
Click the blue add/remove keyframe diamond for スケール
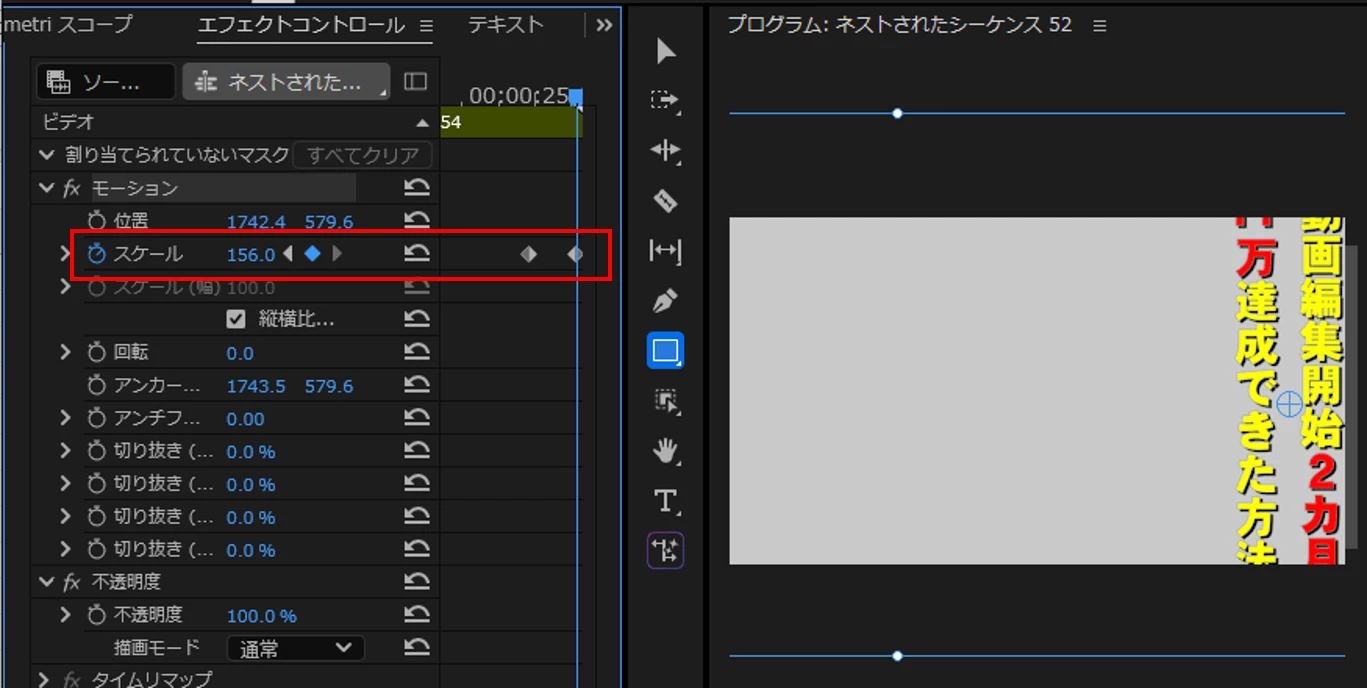click(x=312, y=254)
